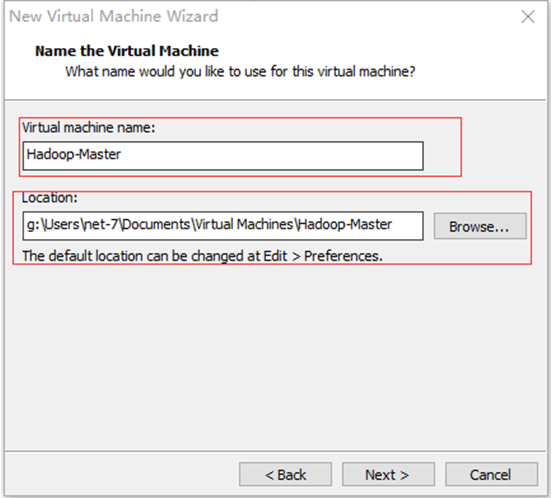Place cursor on 'net-7' in the Location path
The image size is (553, 498).
(x=101, y=225)
